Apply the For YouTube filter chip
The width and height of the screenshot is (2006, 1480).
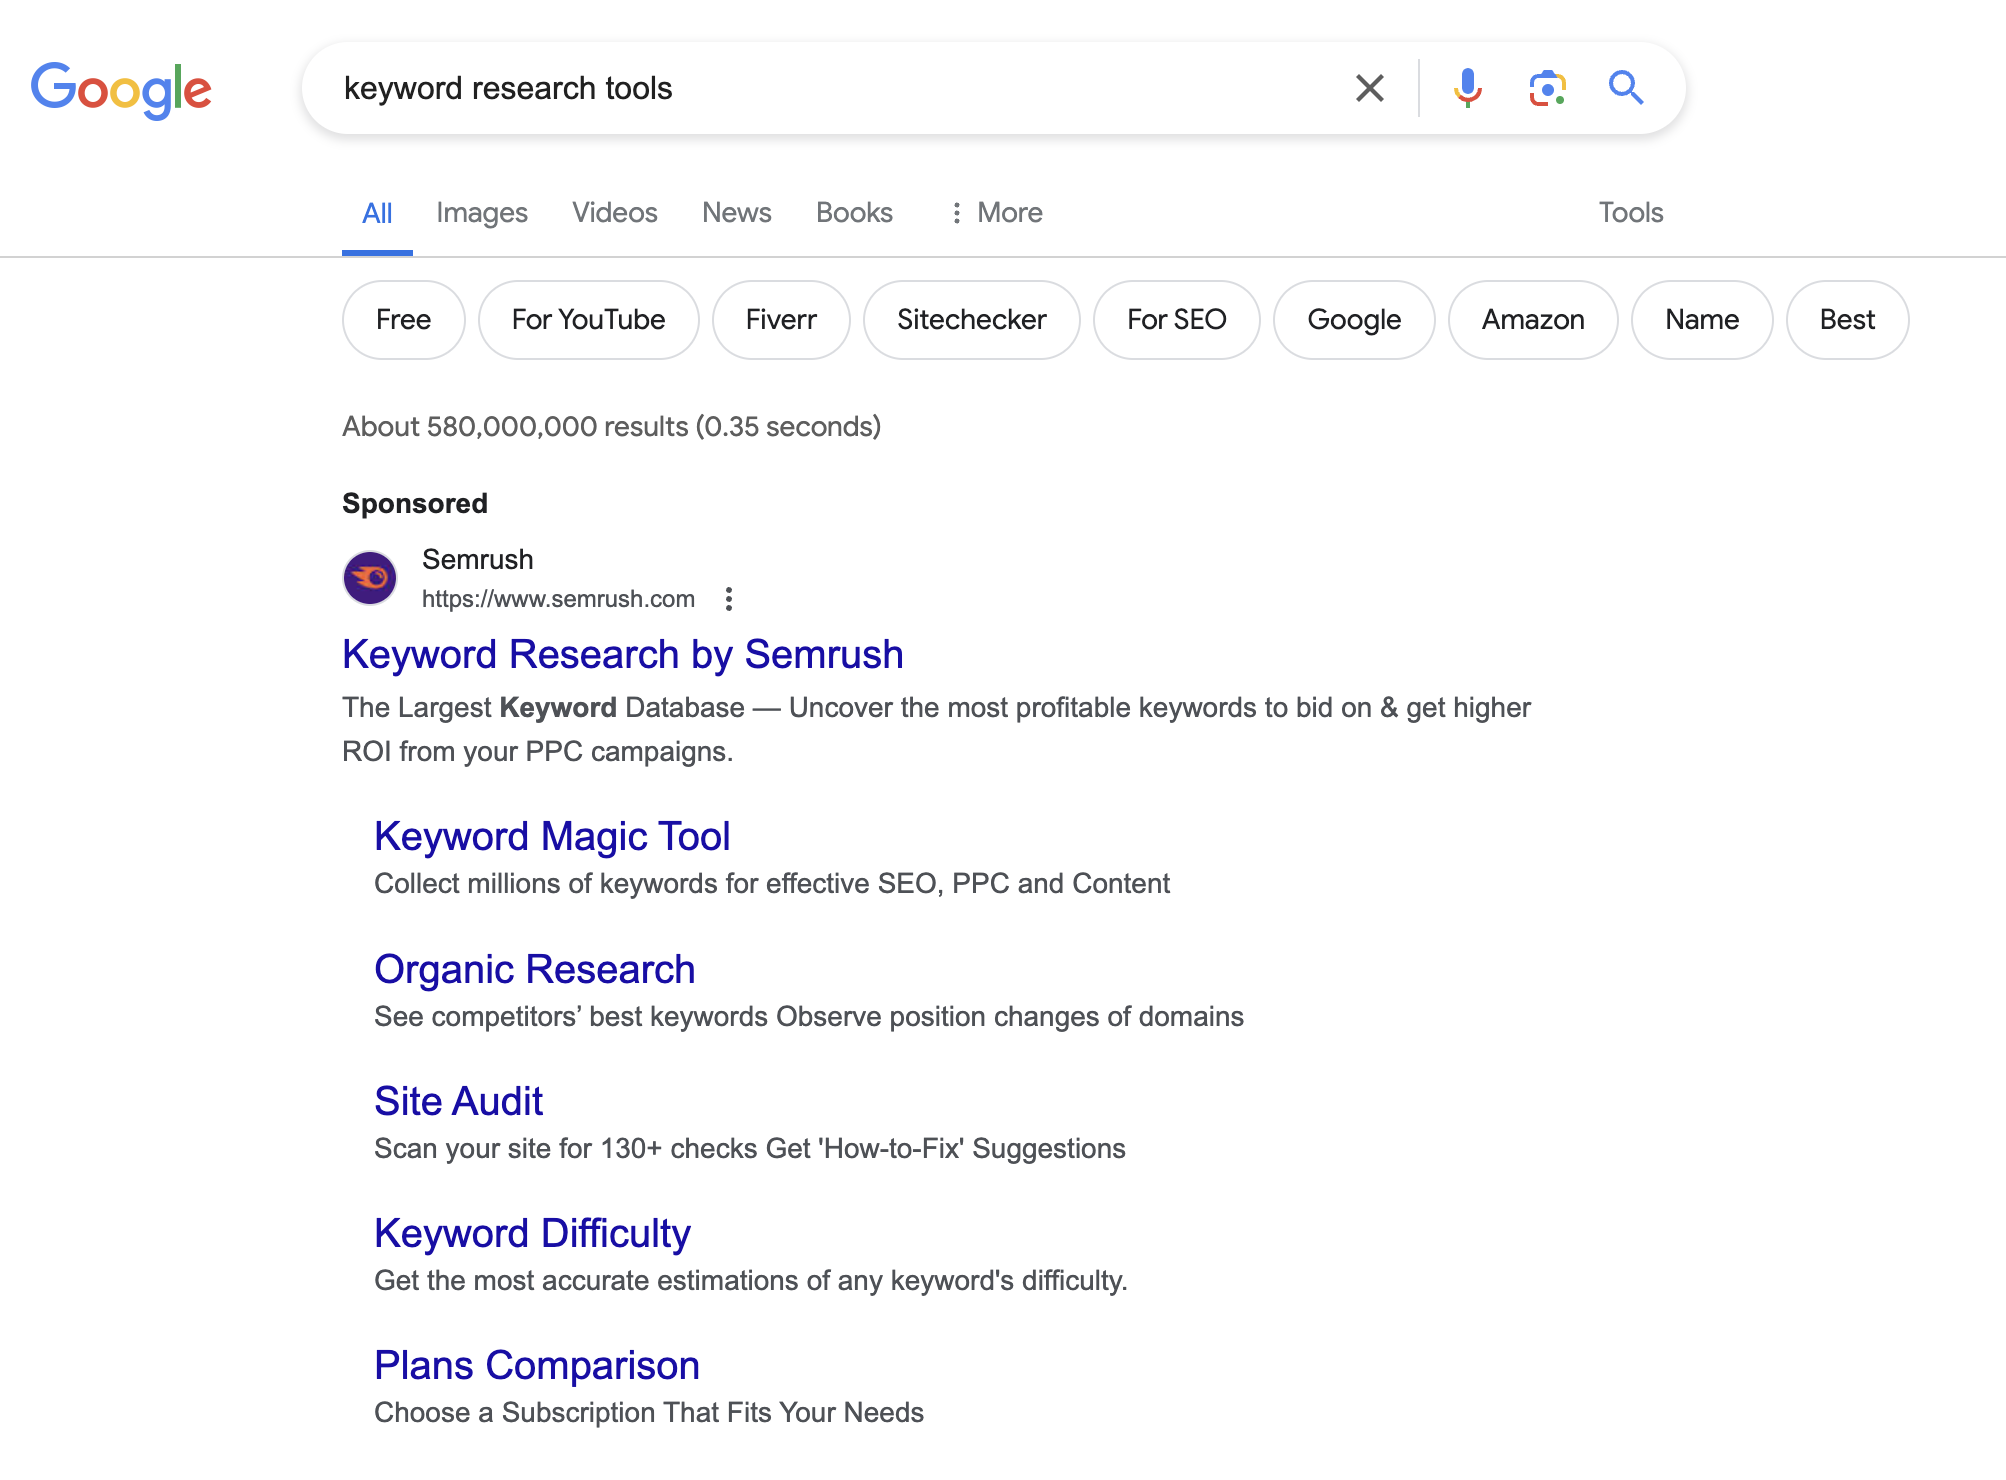click(589, 320)
